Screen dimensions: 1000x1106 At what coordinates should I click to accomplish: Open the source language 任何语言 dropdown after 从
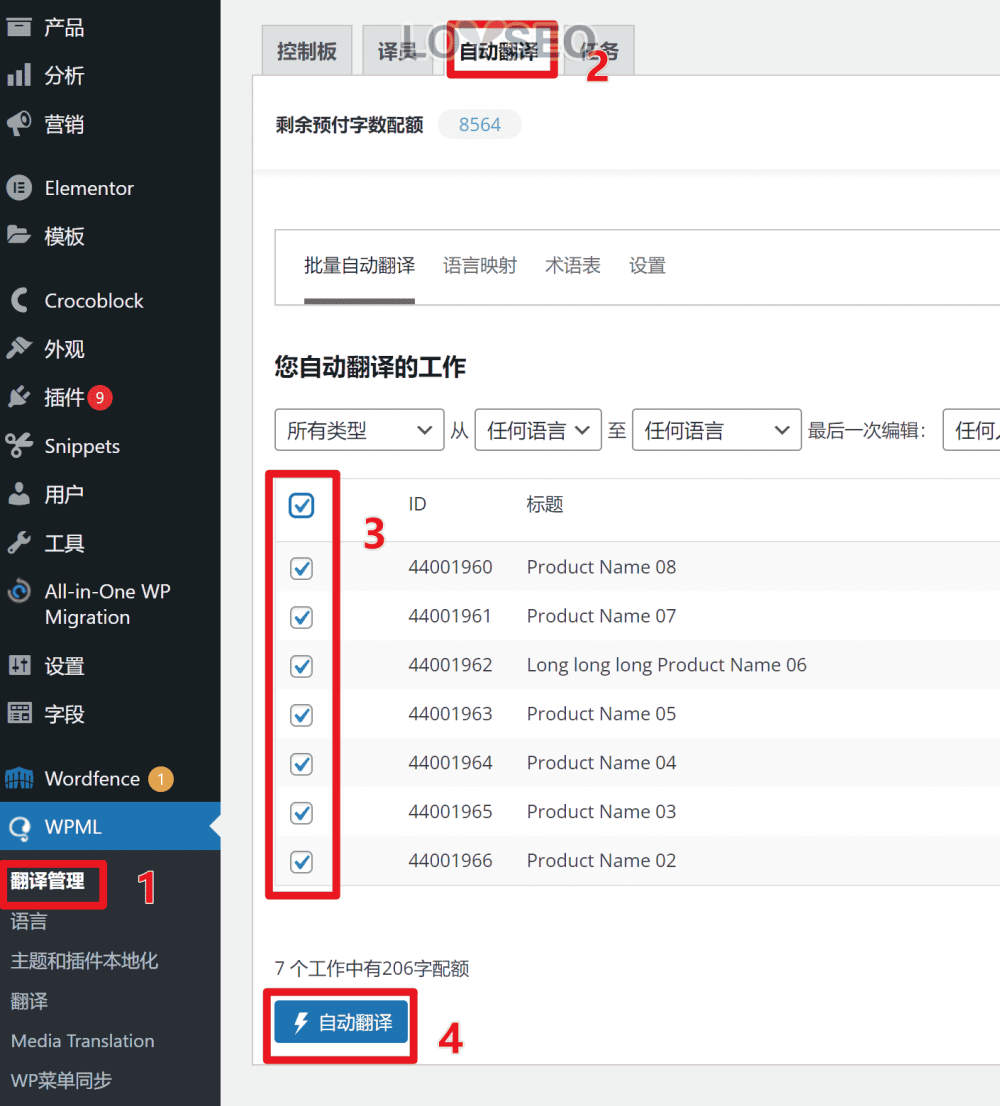(538, 430)
